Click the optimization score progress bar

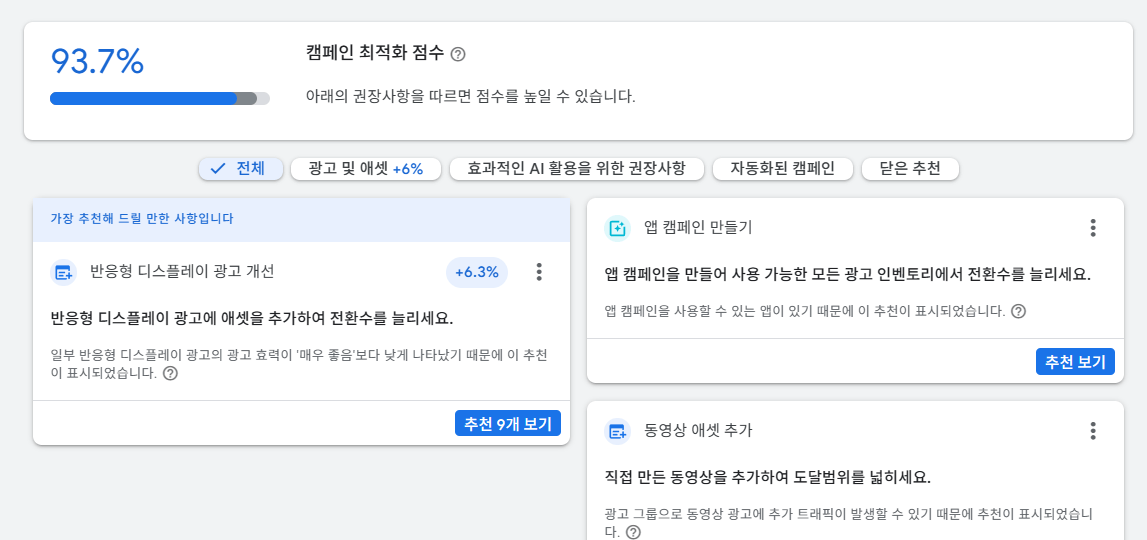(159, 99)
